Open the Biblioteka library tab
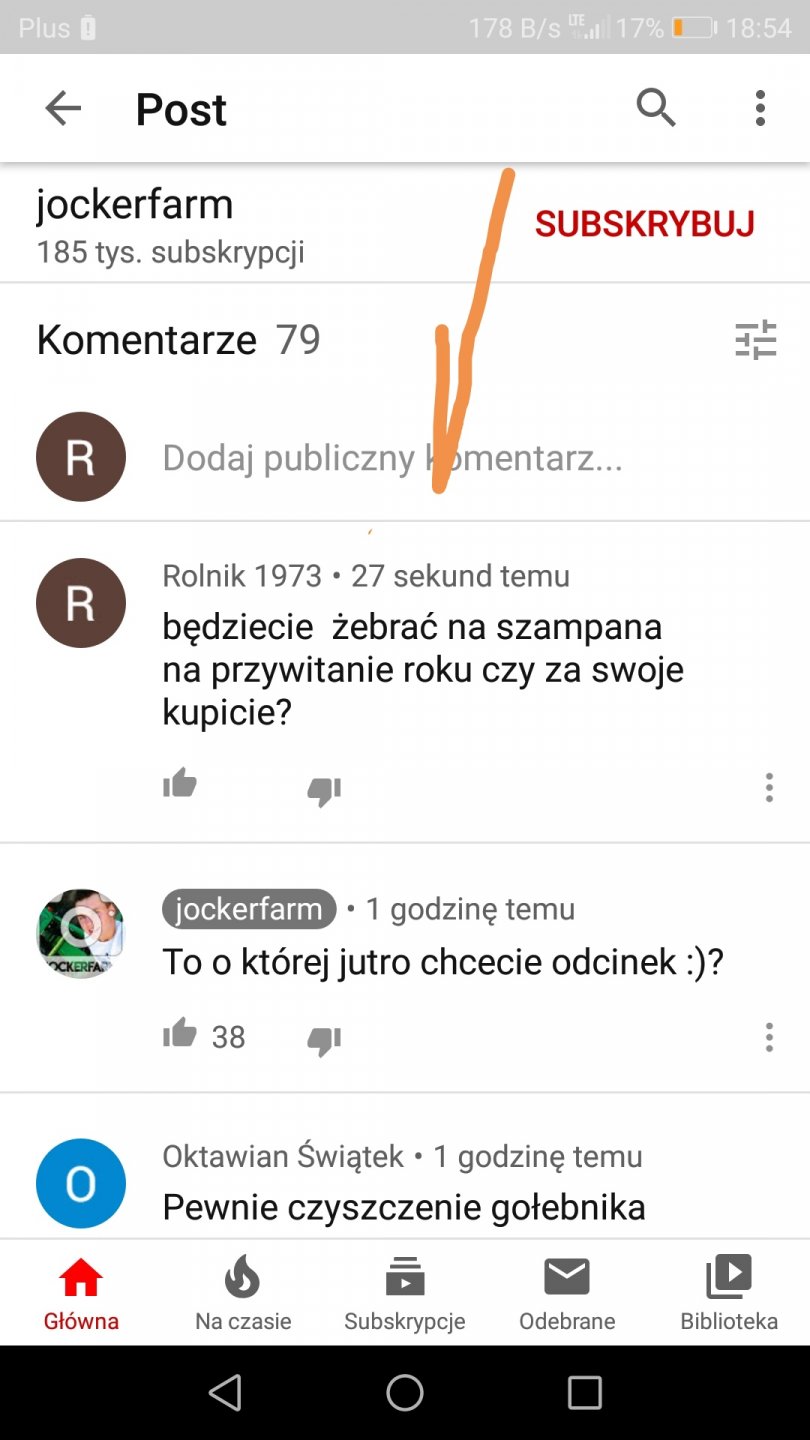 729,1293
